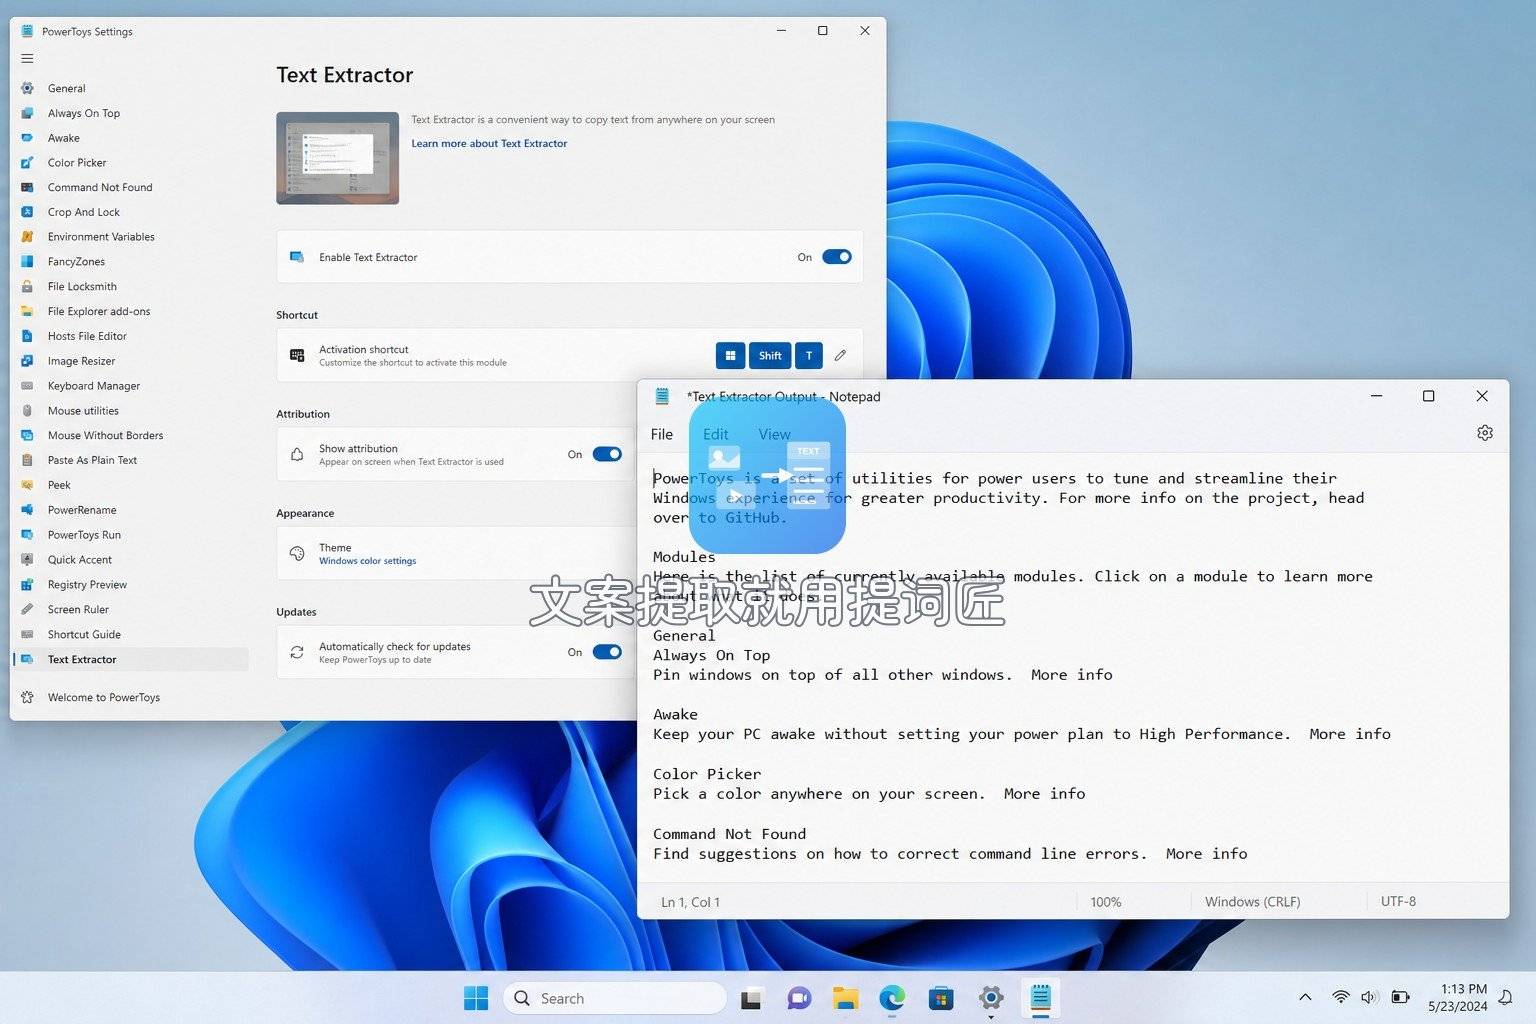The width and height of the screenshot is (1536, 1024).
Task: Open the Color Picker sidebar item
Action: point(76,163)
